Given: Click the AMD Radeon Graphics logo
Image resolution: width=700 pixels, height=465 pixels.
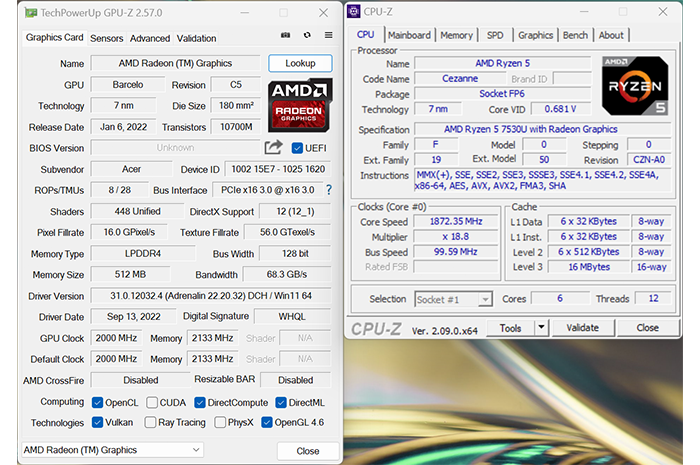Looking at the screenshot, I should coord(299,106).
